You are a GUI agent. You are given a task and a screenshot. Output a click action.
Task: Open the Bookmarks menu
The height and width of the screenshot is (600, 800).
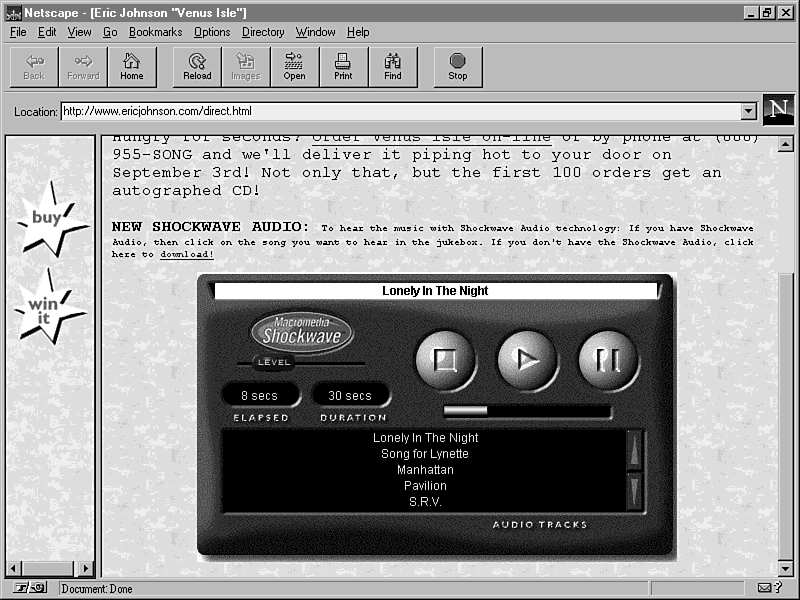click(155, 32)
